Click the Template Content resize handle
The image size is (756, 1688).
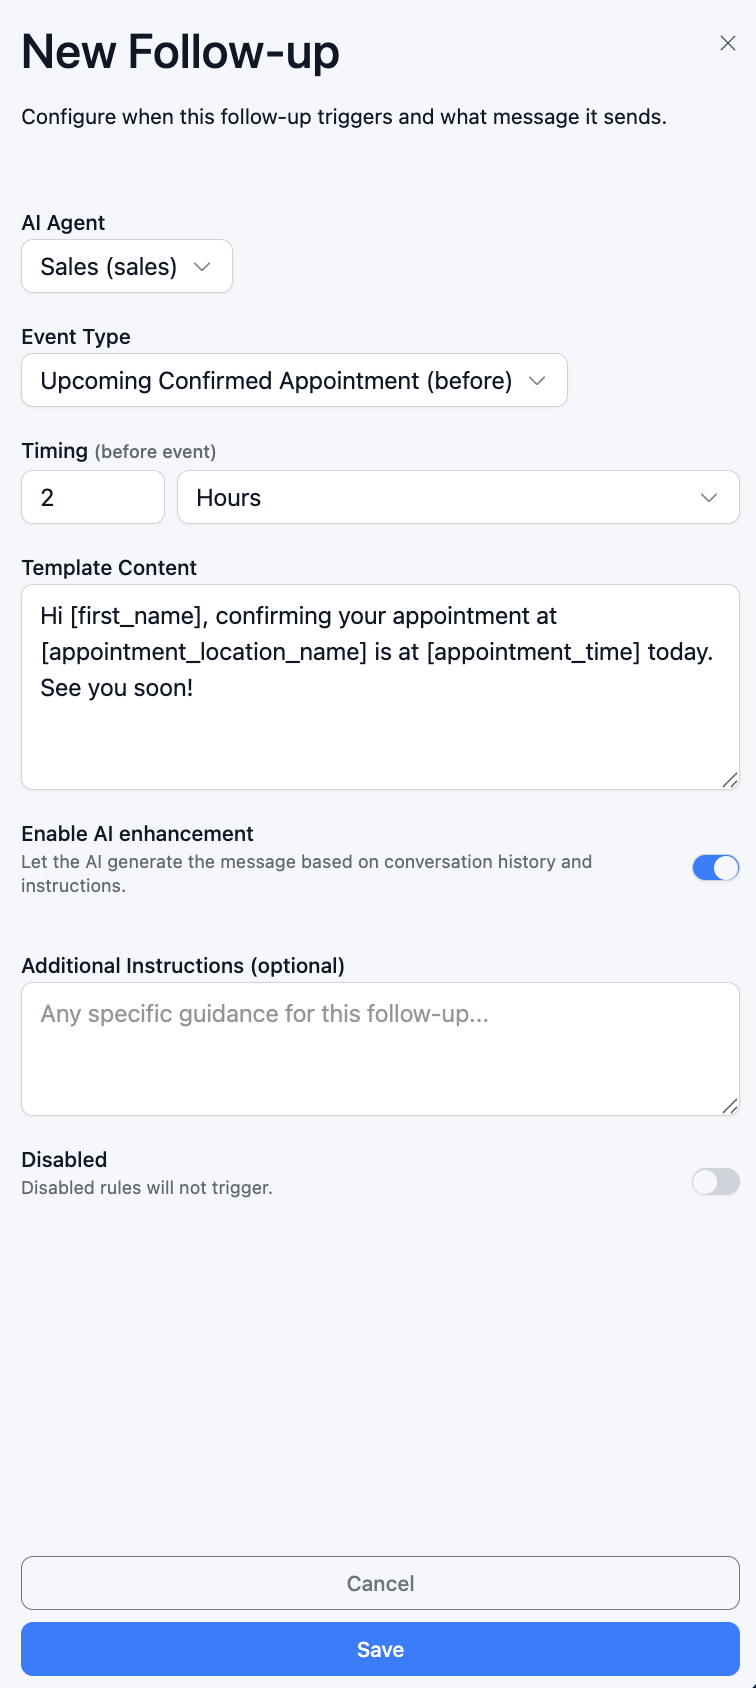tap(730, 780)
